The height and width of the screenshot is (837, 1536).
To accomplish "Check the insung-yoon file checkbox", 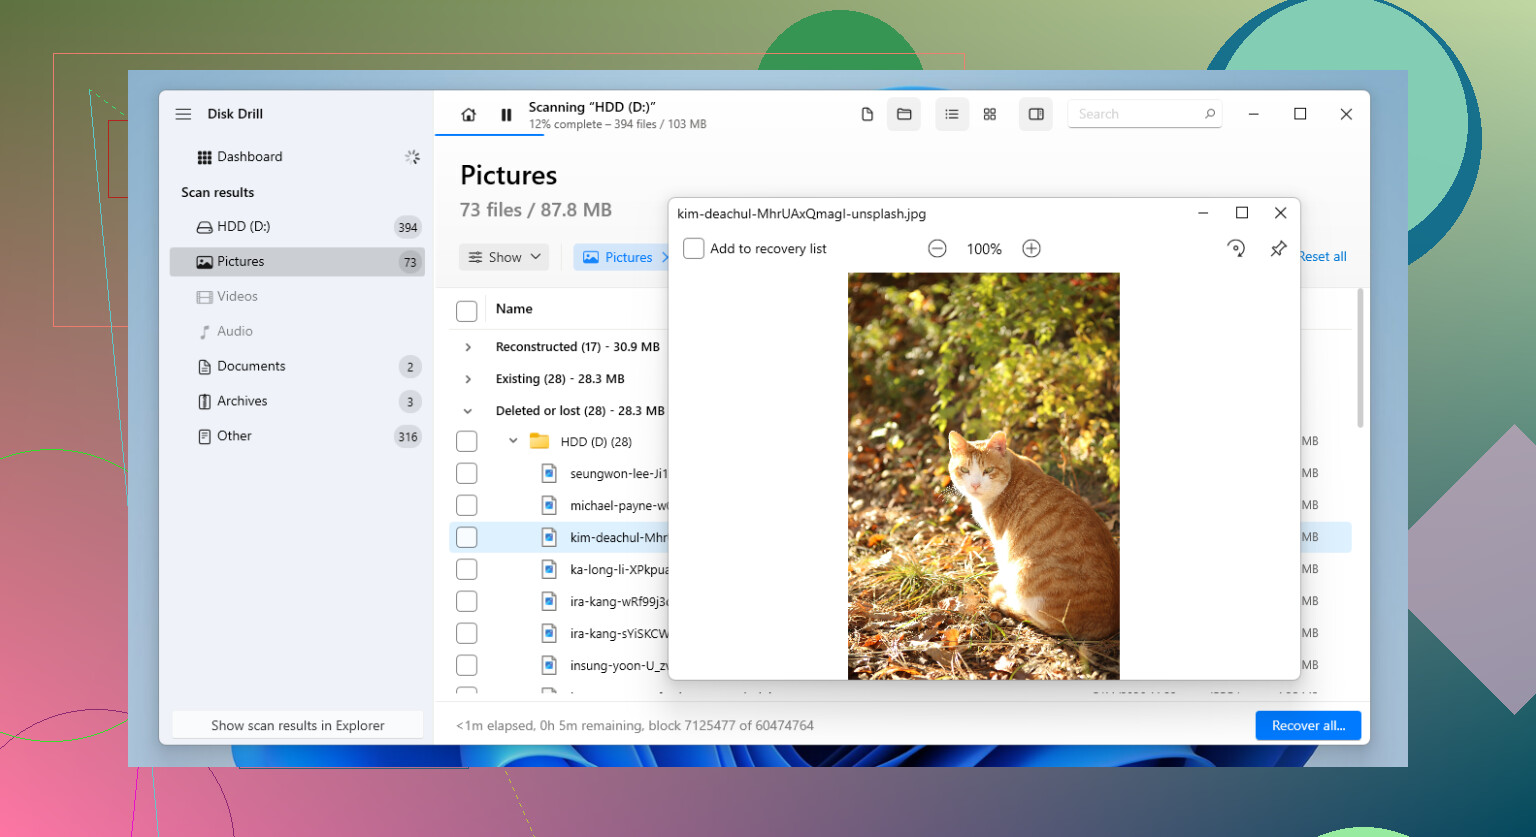I will pyautogui.click(x=467, y=665).
